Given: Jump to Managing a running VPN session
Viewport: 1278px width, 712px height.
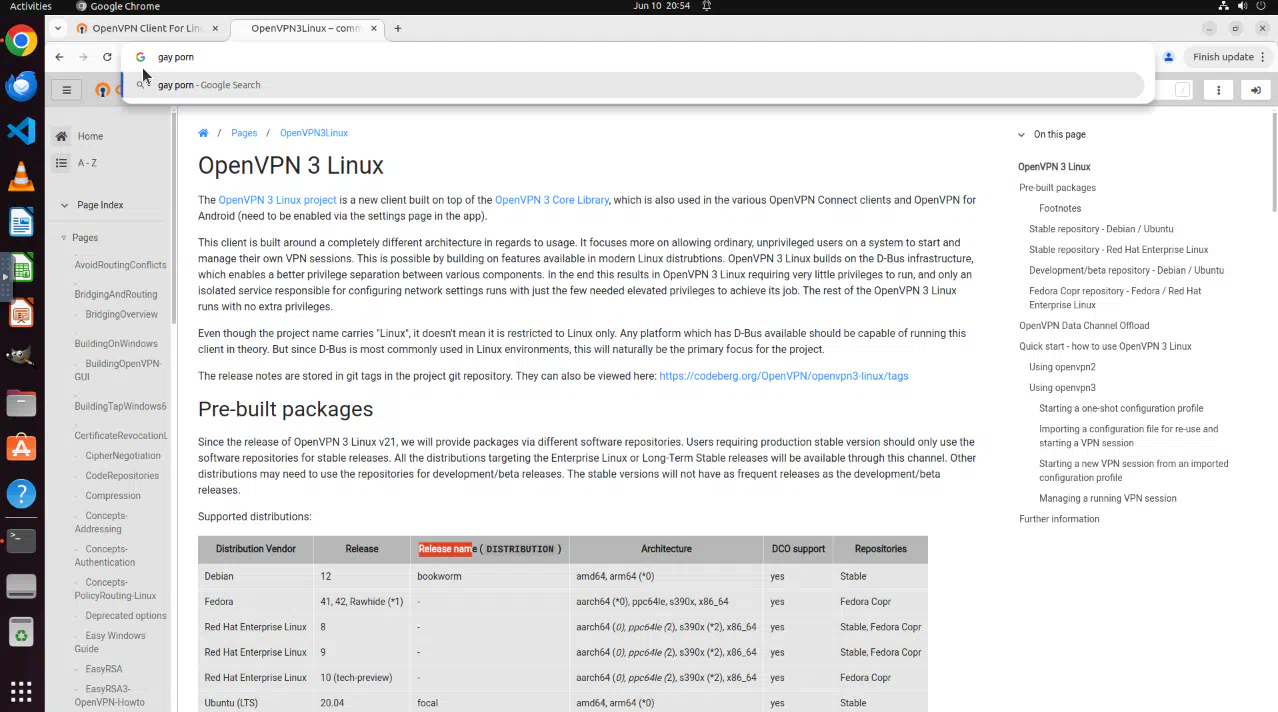Looking at the screenshot, I should (x=1108, y=498).
